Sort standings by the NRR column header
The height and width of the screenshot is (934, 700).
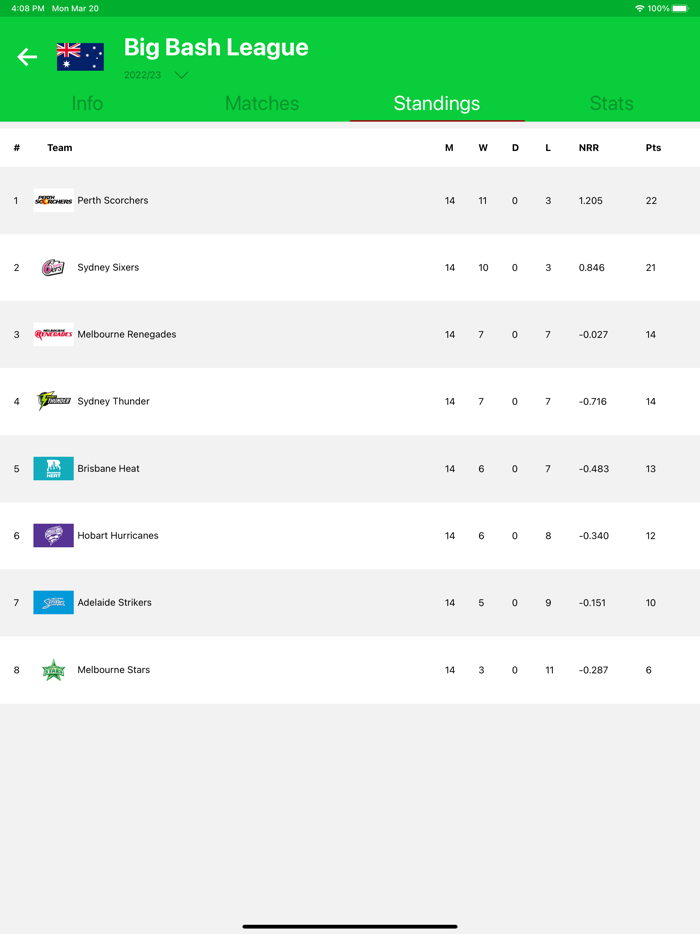[x=589, y=147]
